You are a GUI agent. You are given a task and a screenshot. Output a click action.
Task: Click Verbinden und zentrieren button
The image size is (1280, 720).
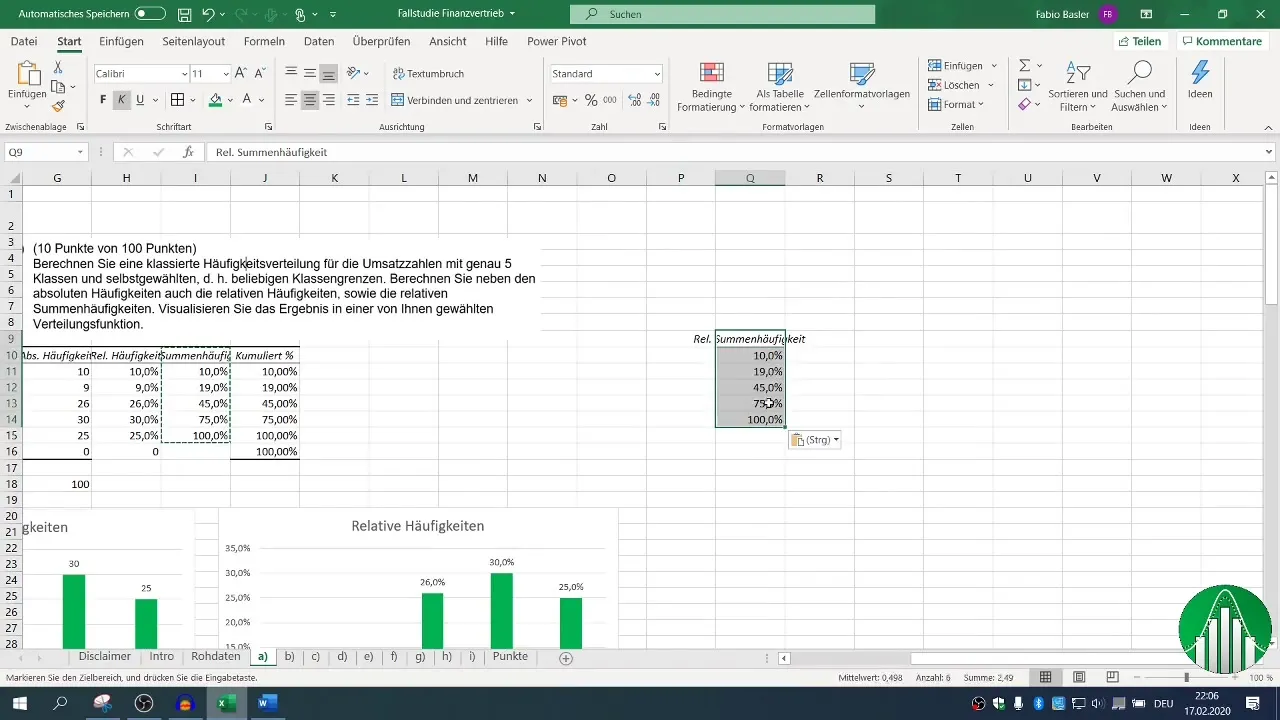pyautogui.click(x=455, y=100)
